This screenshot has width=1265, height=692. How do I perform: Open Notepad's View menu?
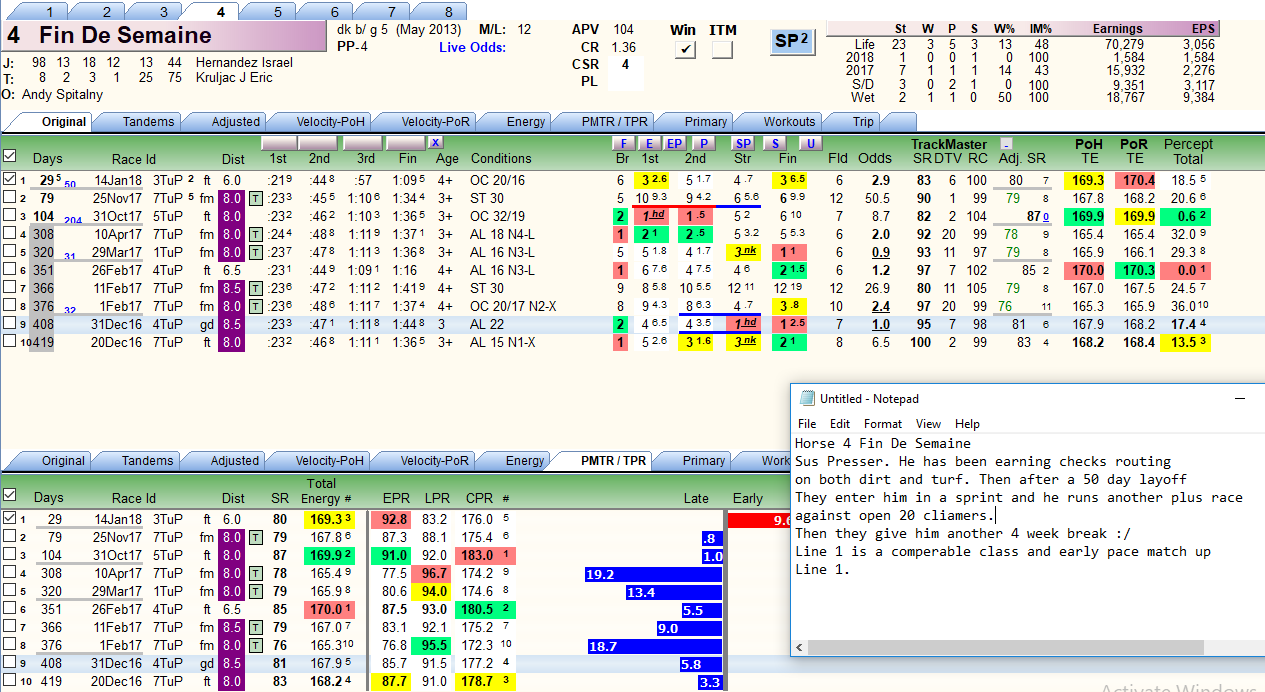[x=928, y=424]
